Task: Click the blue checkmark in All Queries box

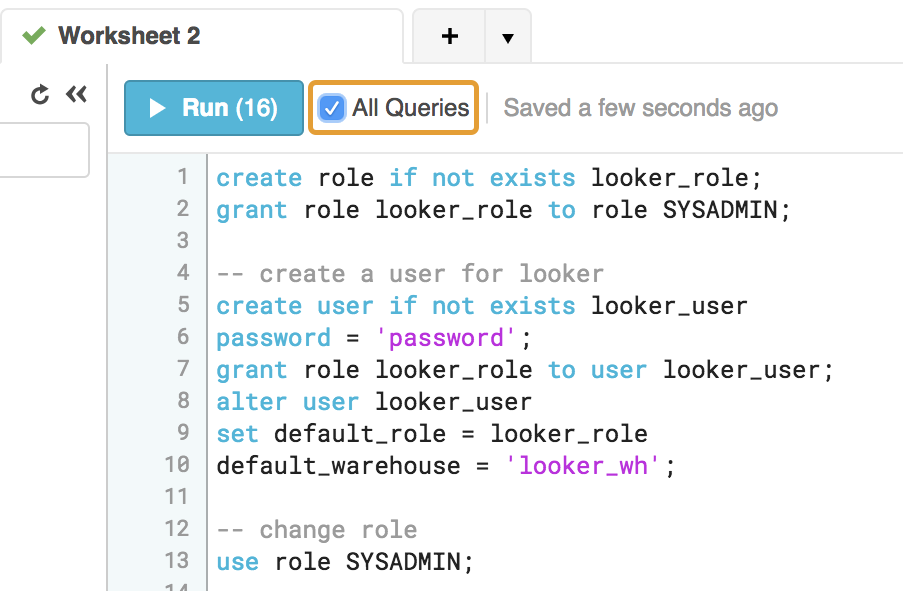Action: click(x=332, y=108)
